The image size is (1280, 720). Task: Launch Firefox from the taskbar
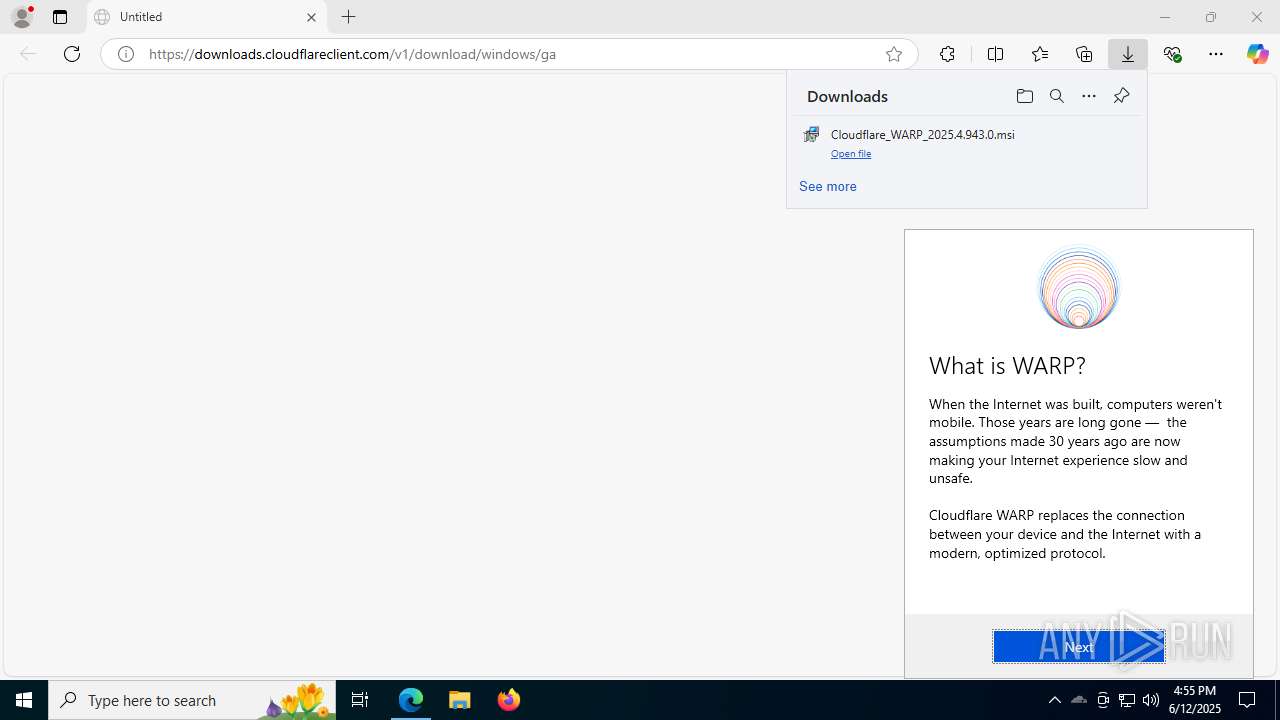tap(509, 700)
